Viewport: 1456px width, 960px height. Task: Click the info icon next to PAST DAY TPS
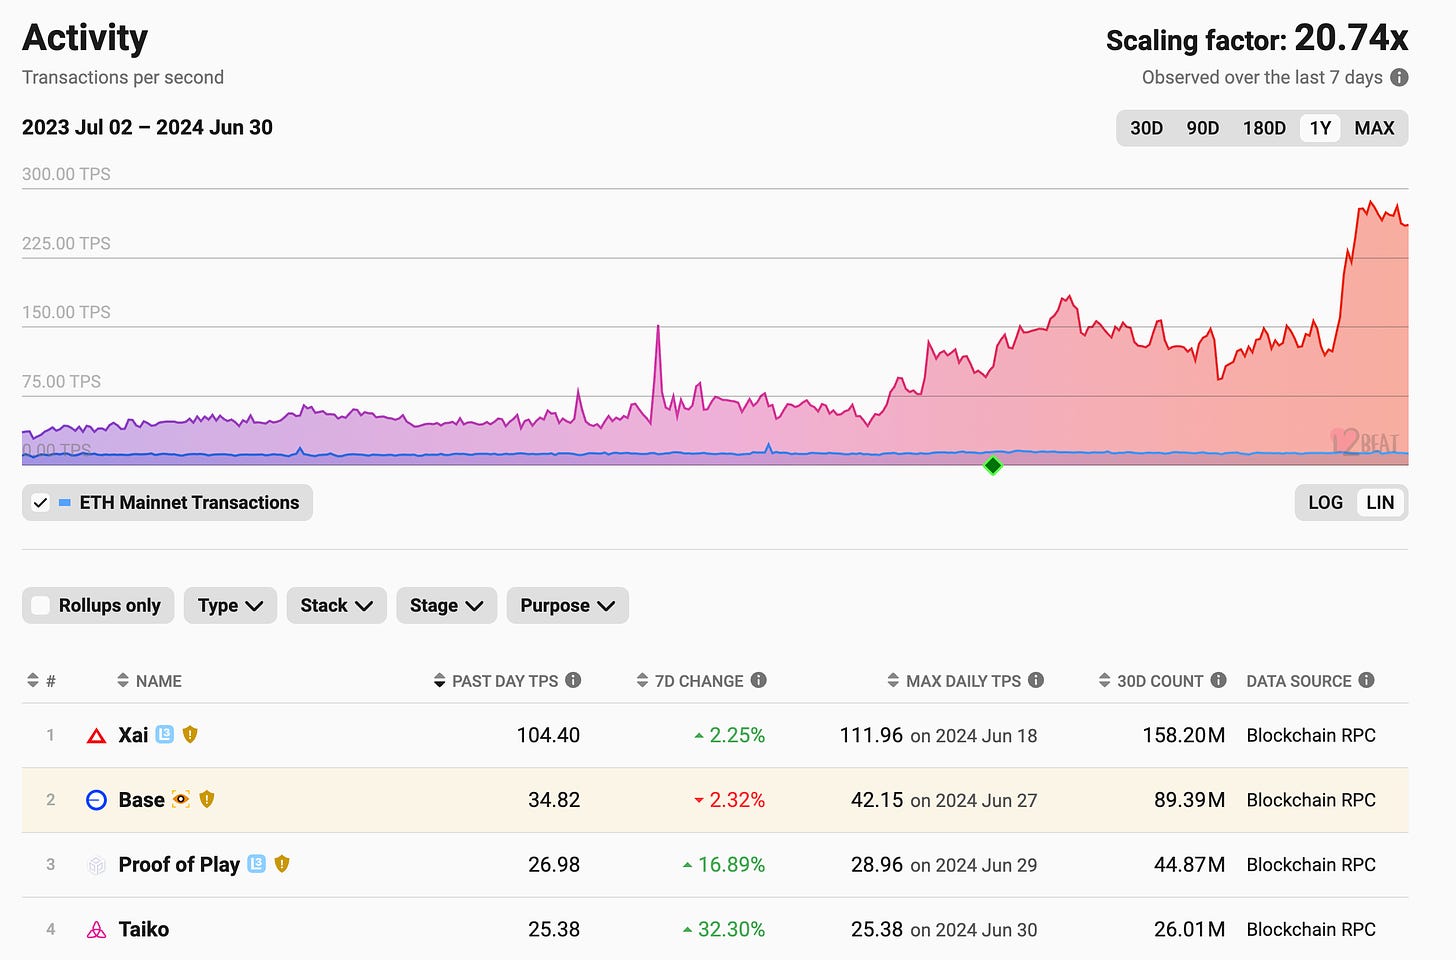click(x=573, y=680)
